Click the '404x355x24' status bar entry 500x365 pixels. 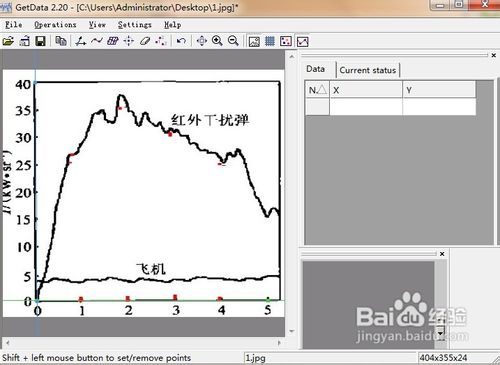point(443,358)
